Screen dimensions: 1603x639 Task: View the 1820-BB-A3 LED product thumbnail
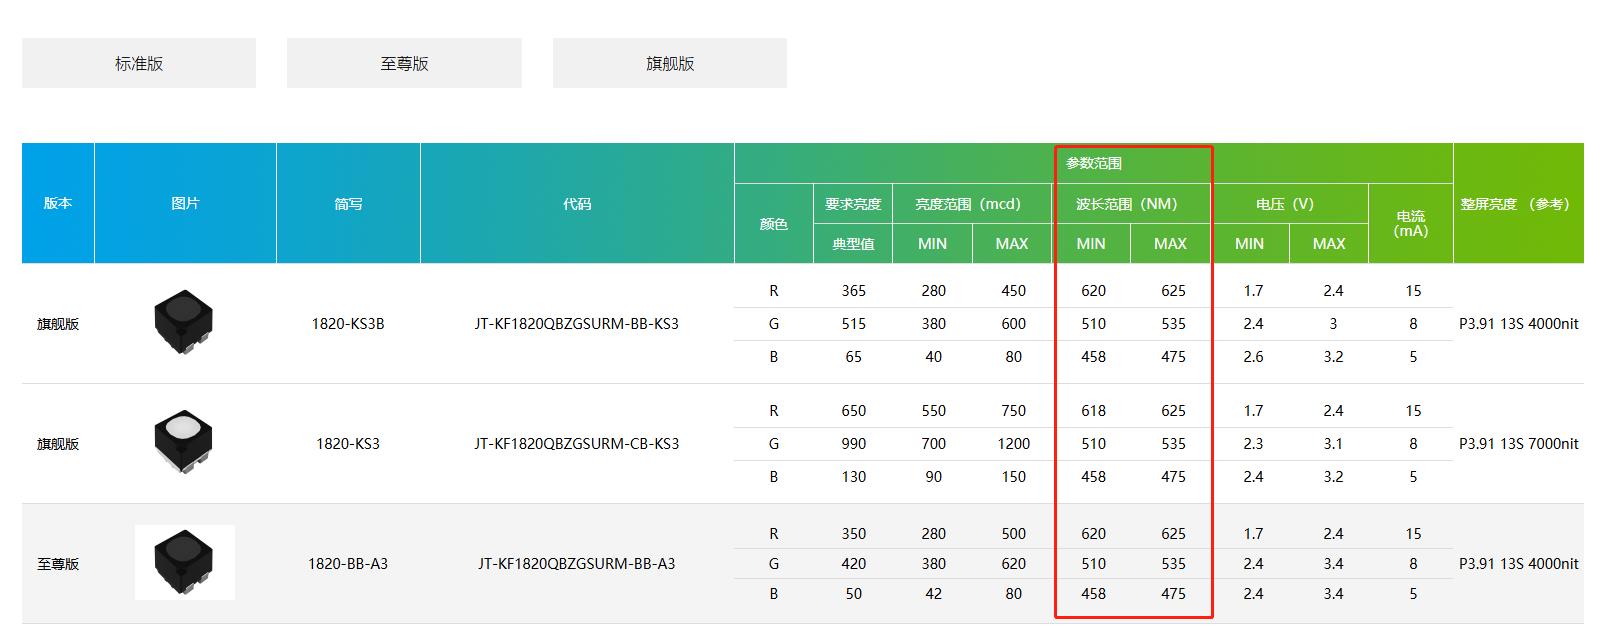185,562
